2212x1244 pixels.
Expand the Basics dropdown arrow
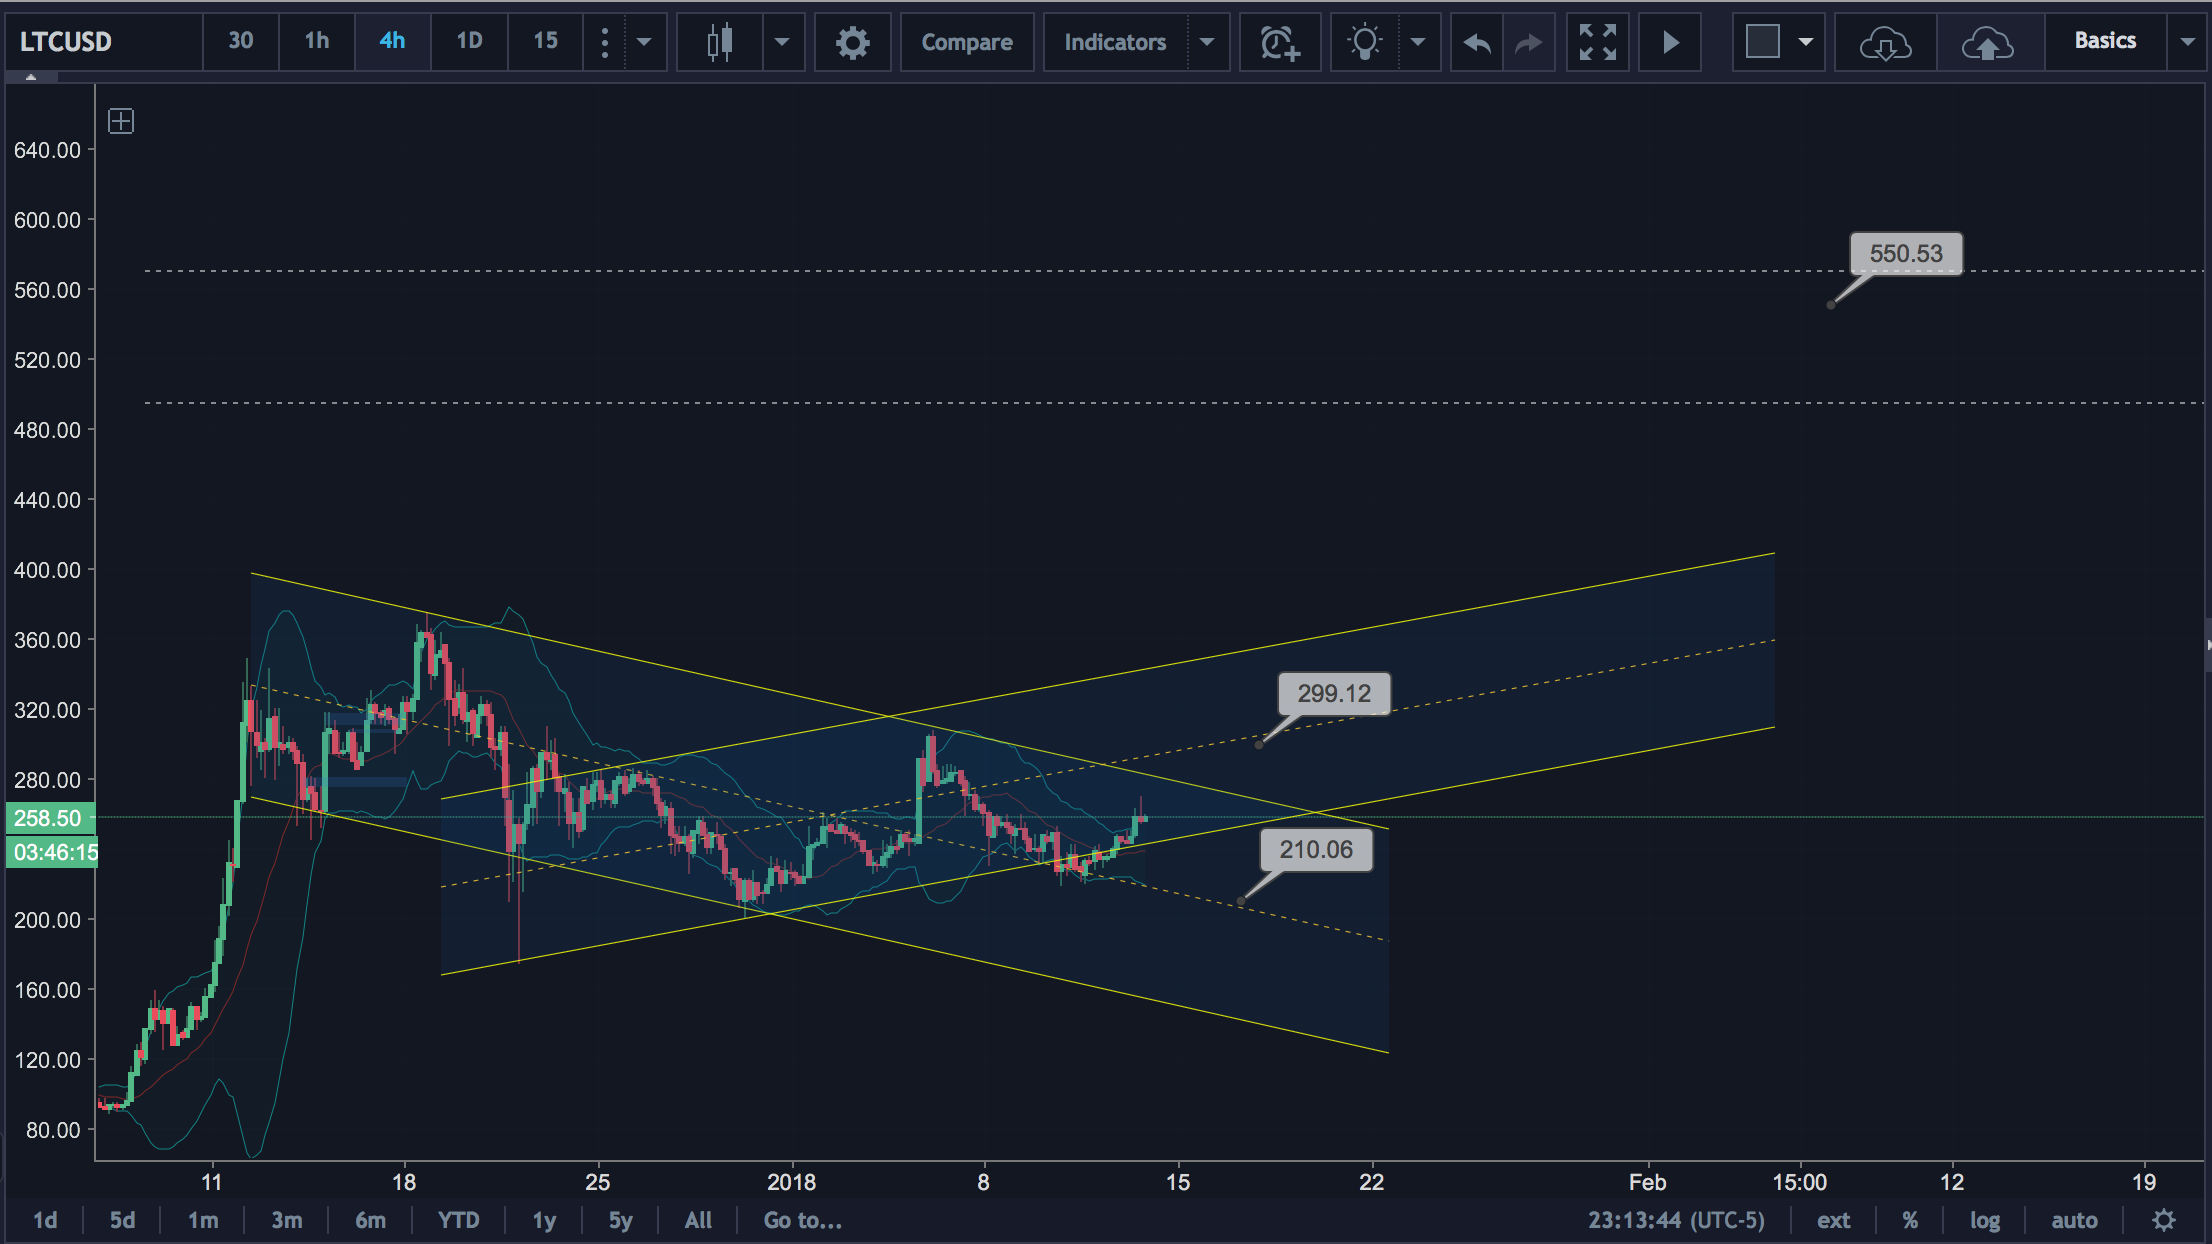(x=2187, y=42)
